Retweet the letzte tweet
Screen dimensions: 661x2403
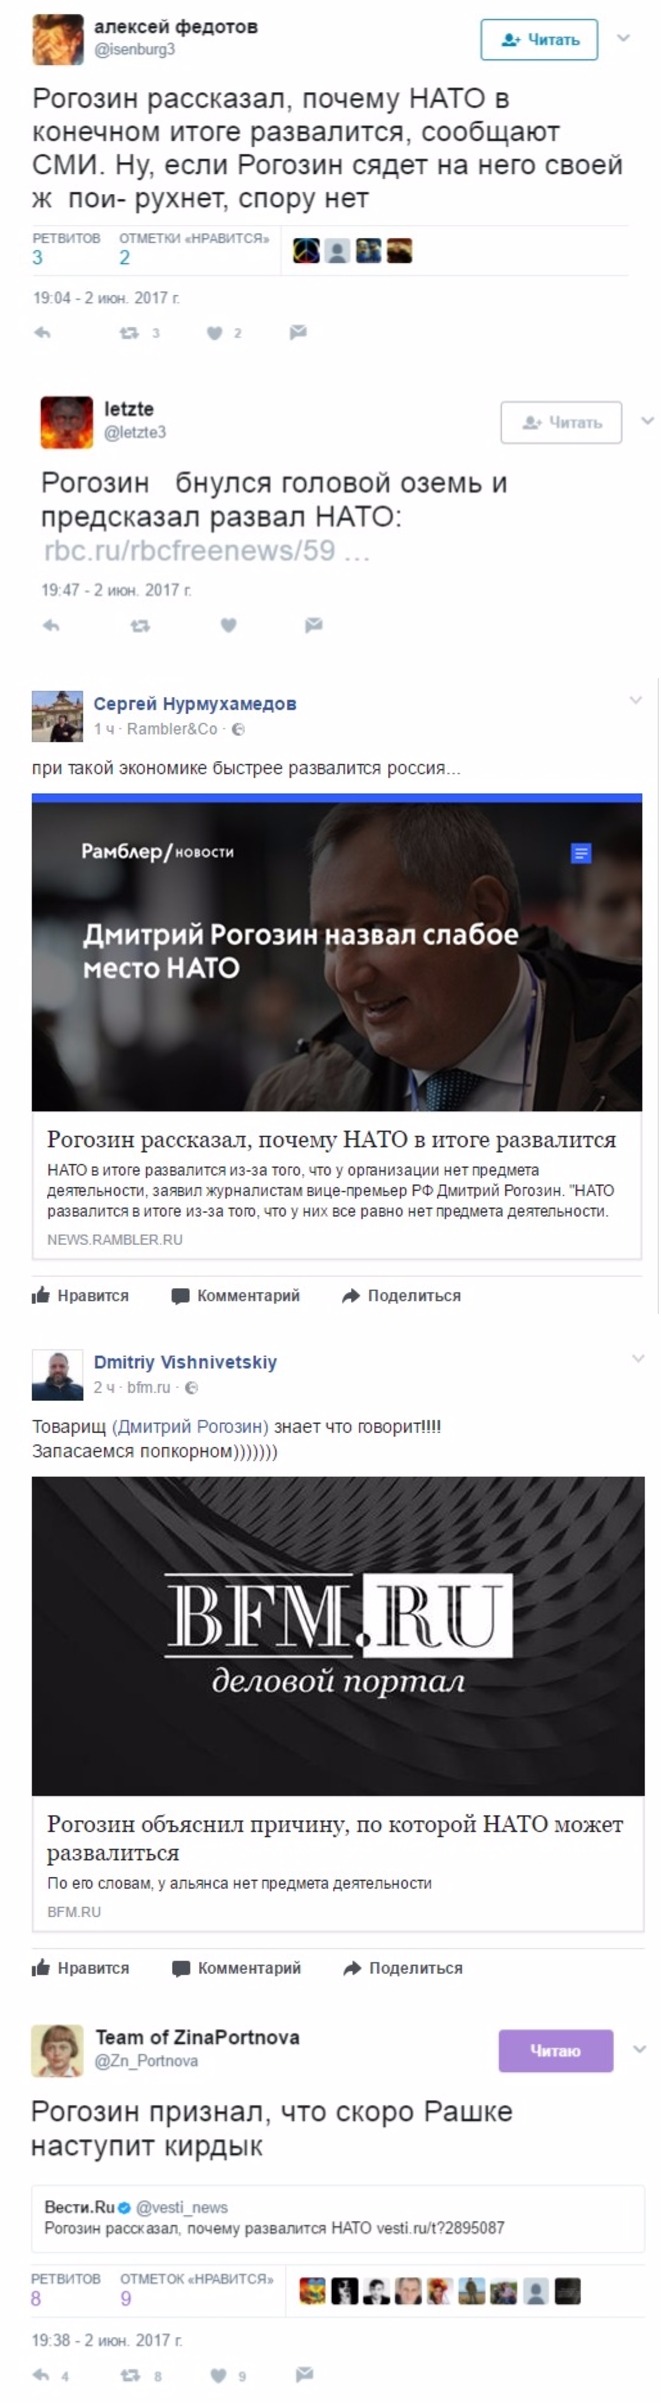point(140,625)
